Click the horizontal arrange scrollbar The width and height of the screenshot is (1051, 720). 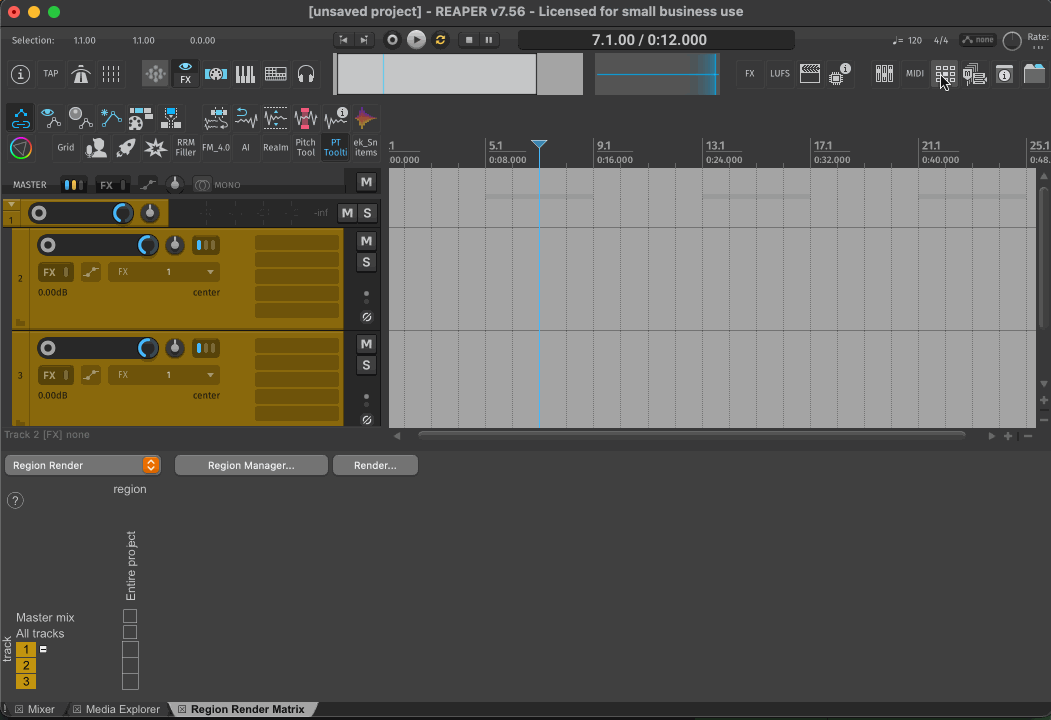(692, 435)
